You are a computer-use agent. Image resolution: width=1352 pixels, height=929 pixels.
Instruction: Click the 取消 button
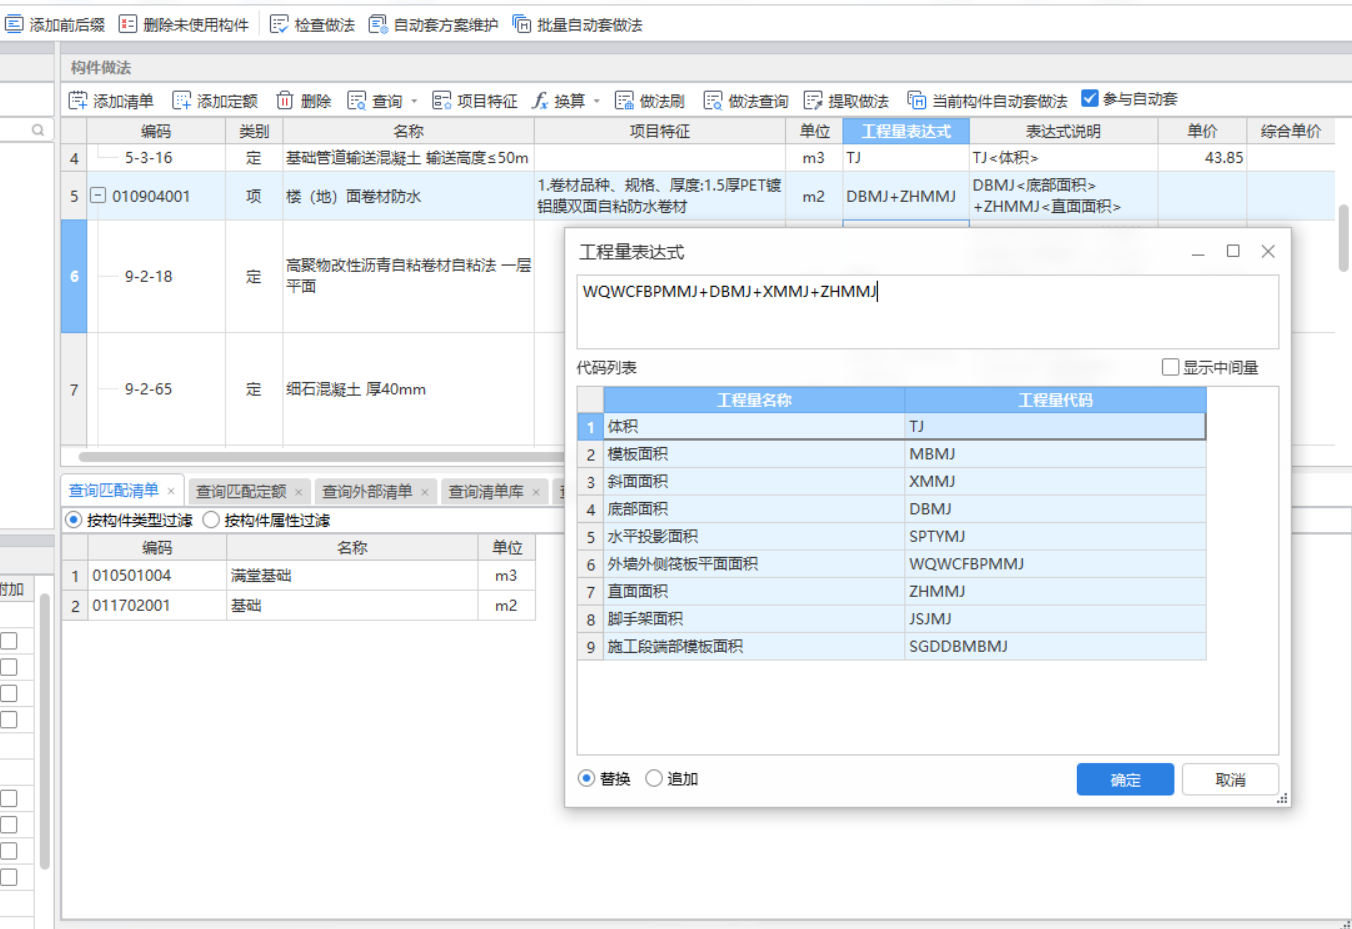point(1230,779)
